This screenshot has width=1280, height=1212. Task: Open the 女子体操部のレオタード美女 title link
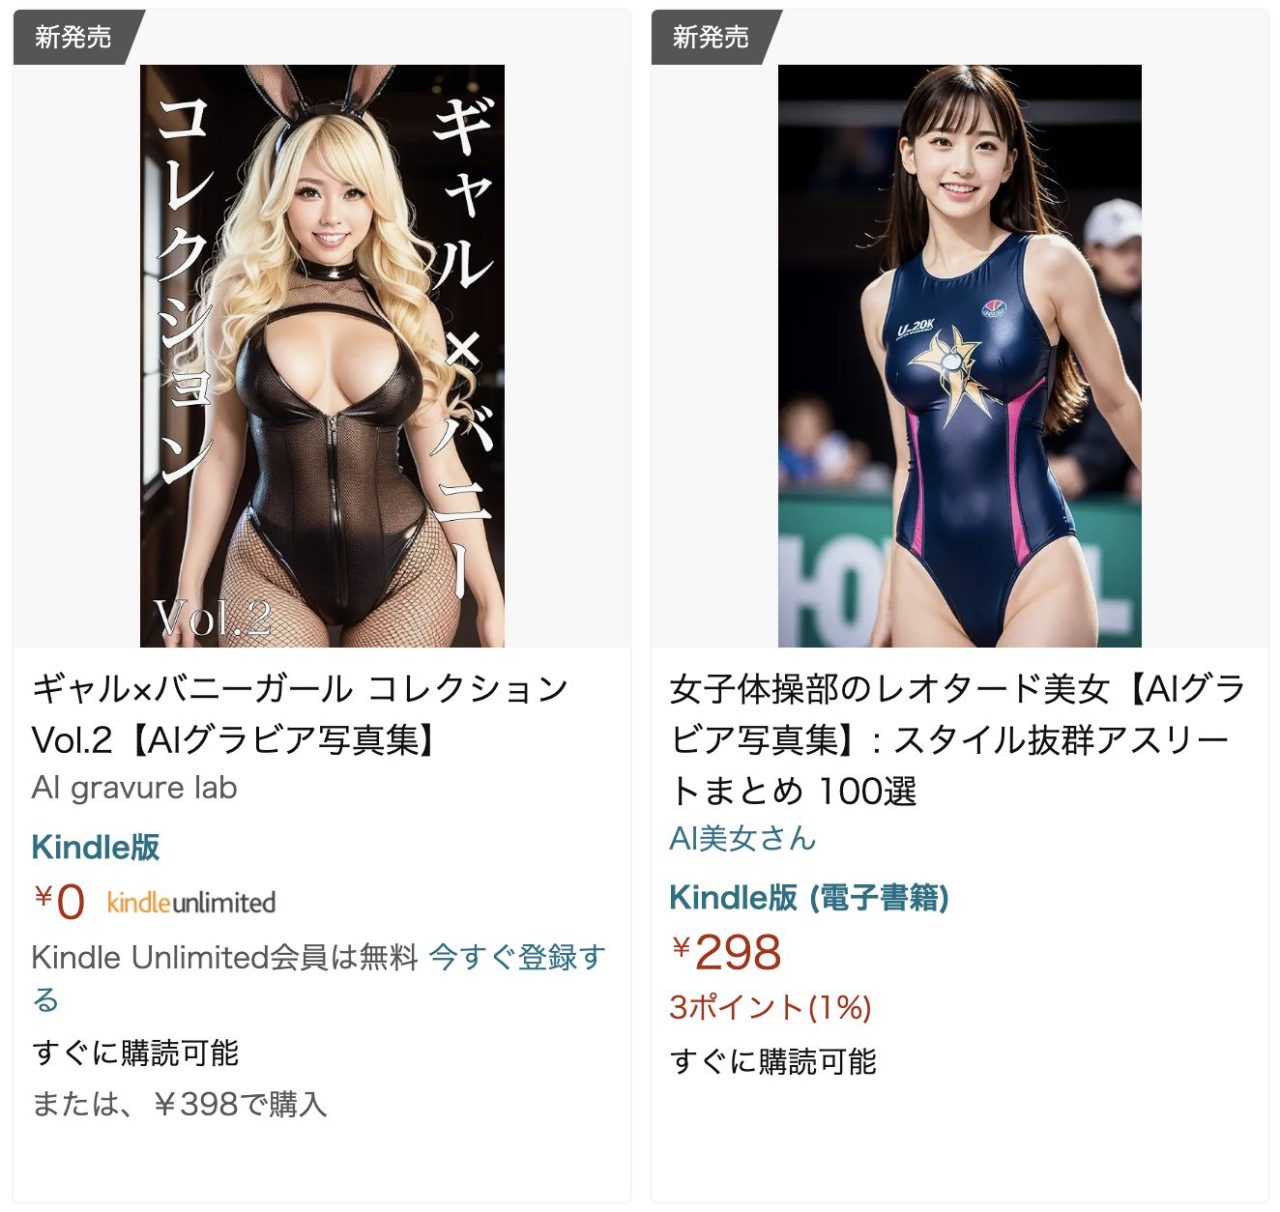957,740
